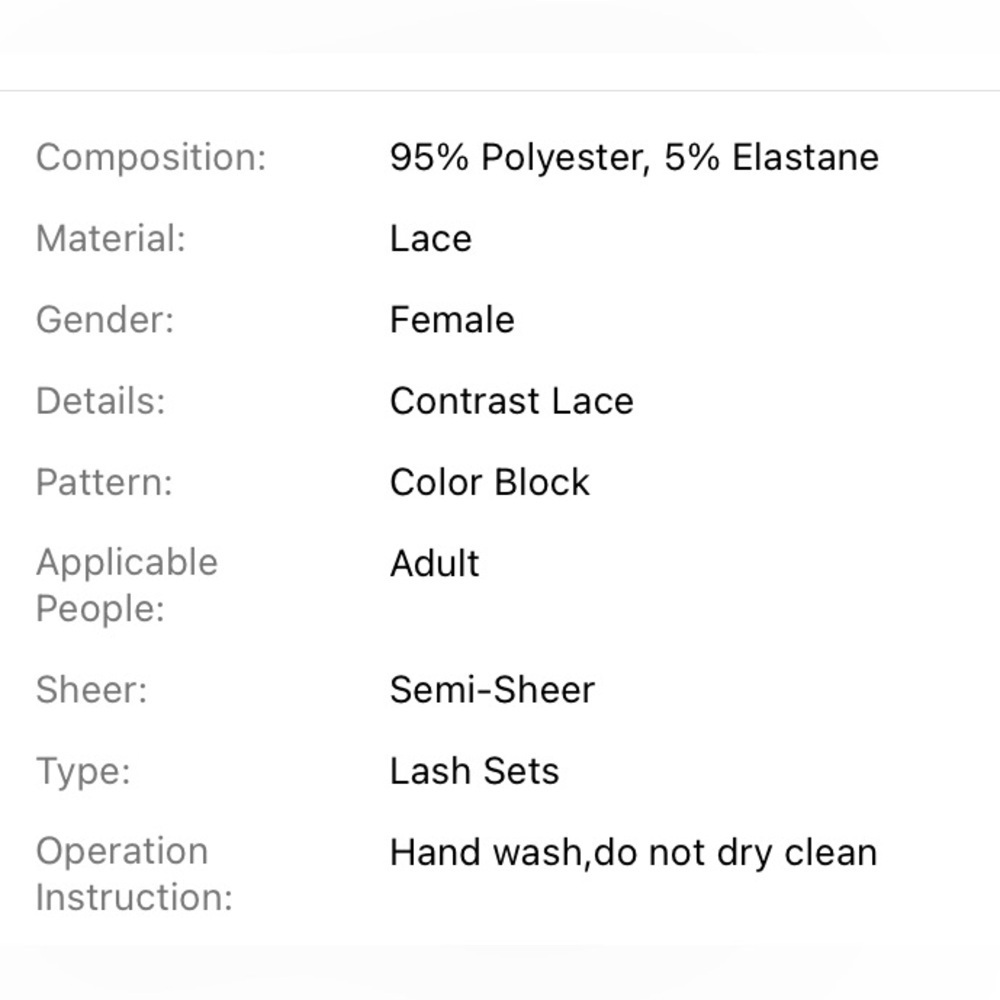Click the Pattern label
The width and height of the screenshot is (1000, 1000).
click(x=105, y=482)
